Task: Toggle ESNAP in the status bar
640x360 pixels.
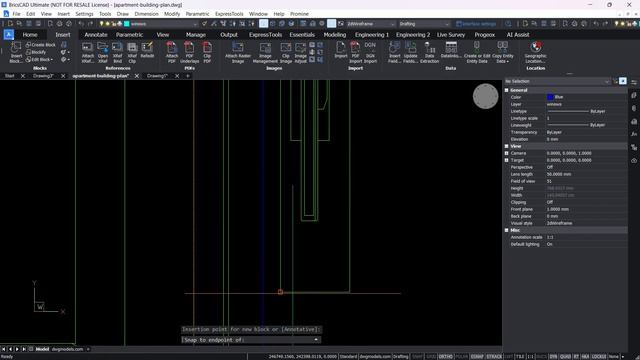Action: point(477,356)
